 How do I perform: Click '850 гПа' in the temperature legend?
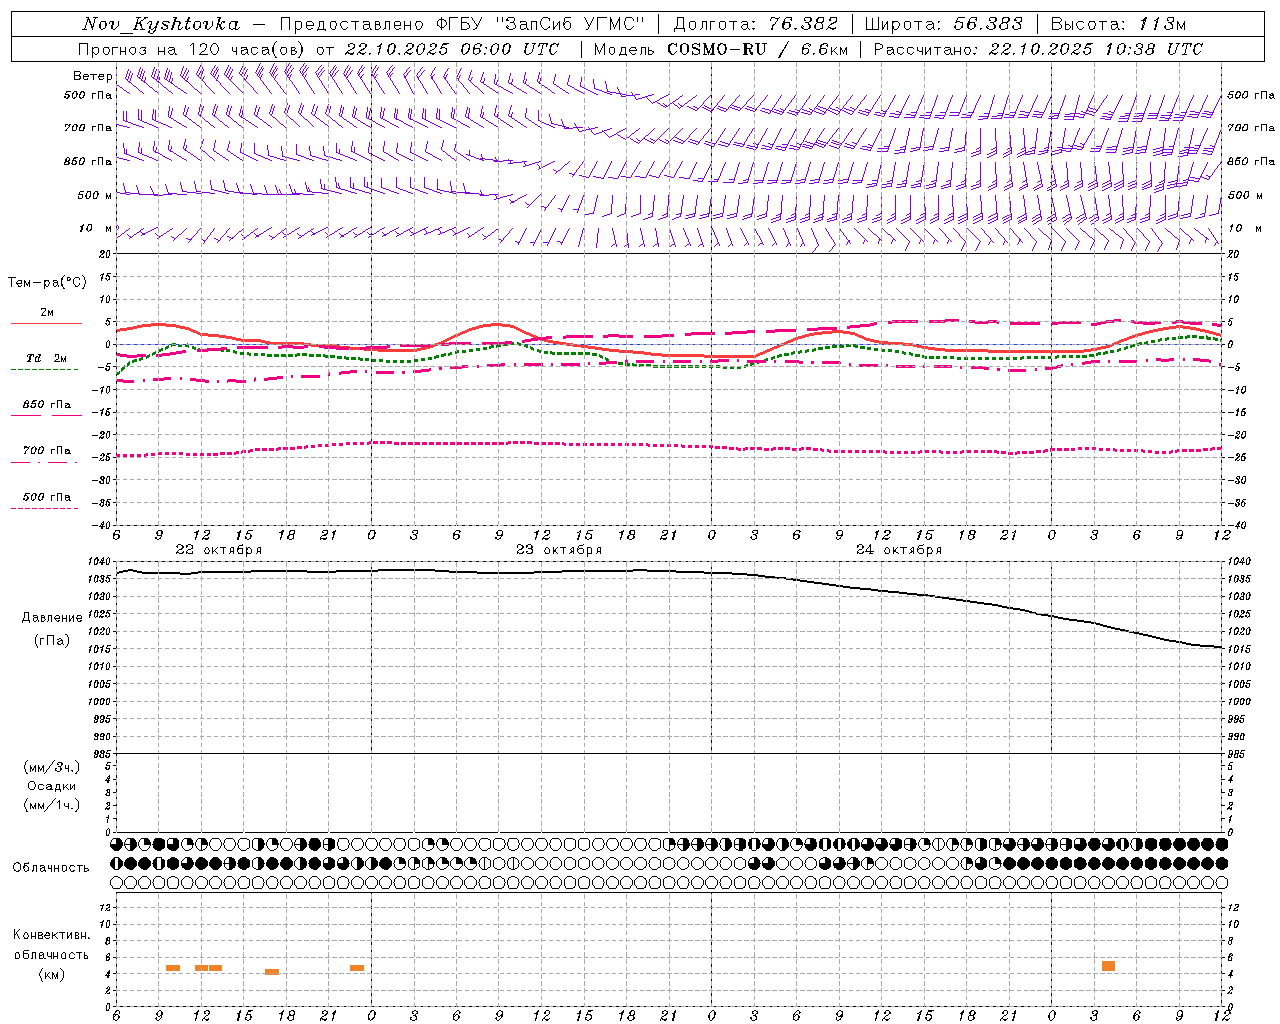46,405
